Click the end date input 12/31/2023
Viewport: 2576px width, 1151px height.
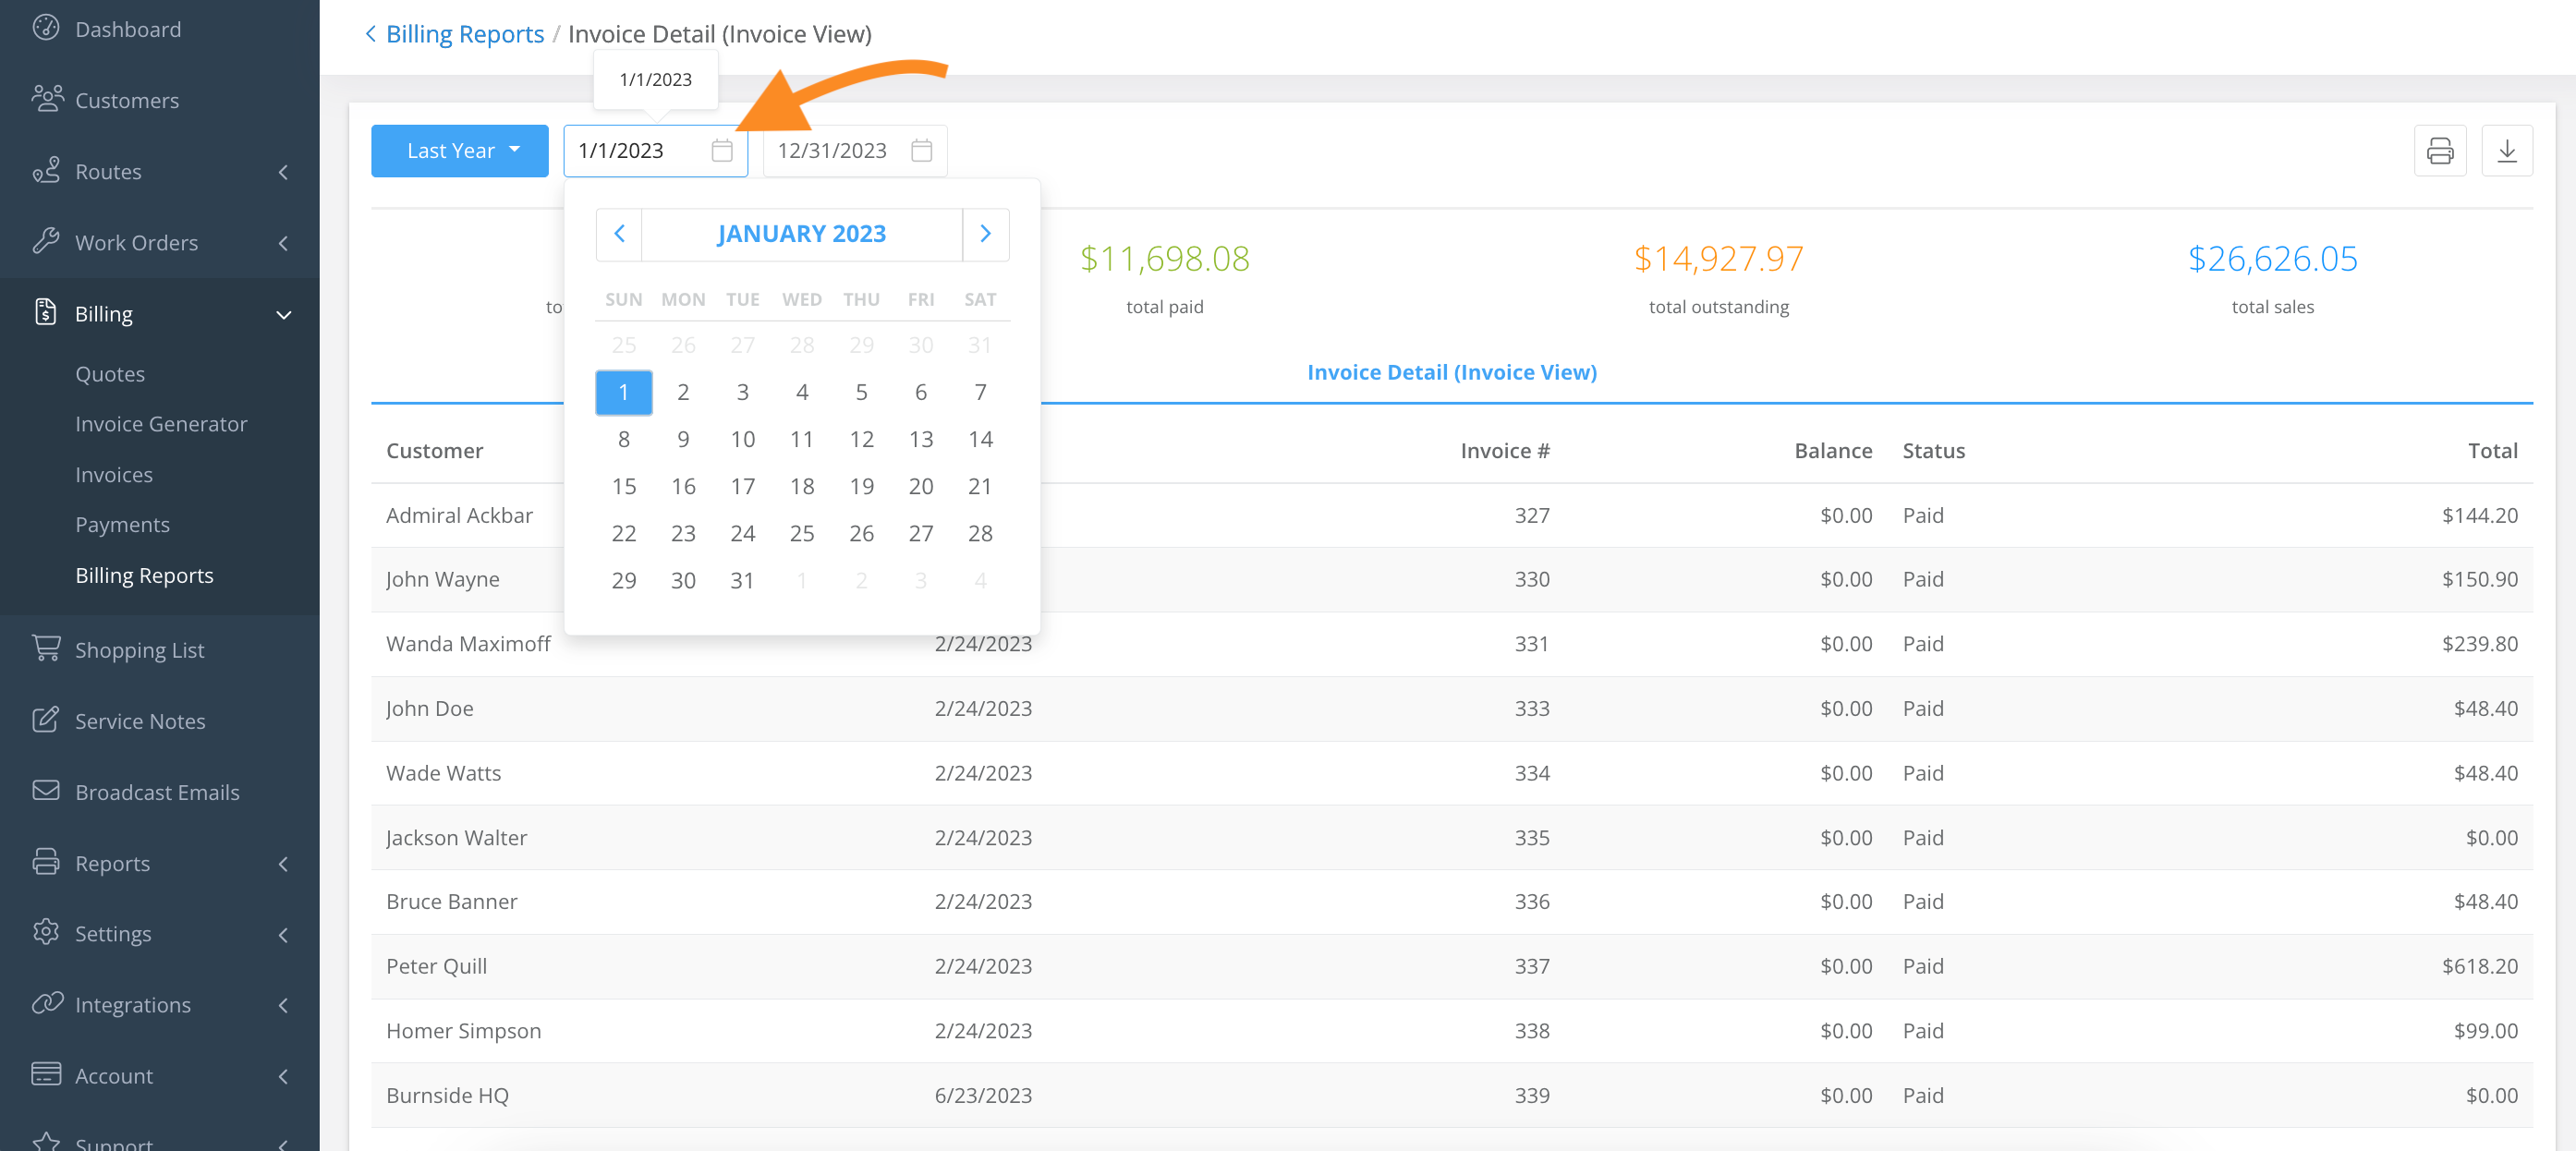[855, 151]
